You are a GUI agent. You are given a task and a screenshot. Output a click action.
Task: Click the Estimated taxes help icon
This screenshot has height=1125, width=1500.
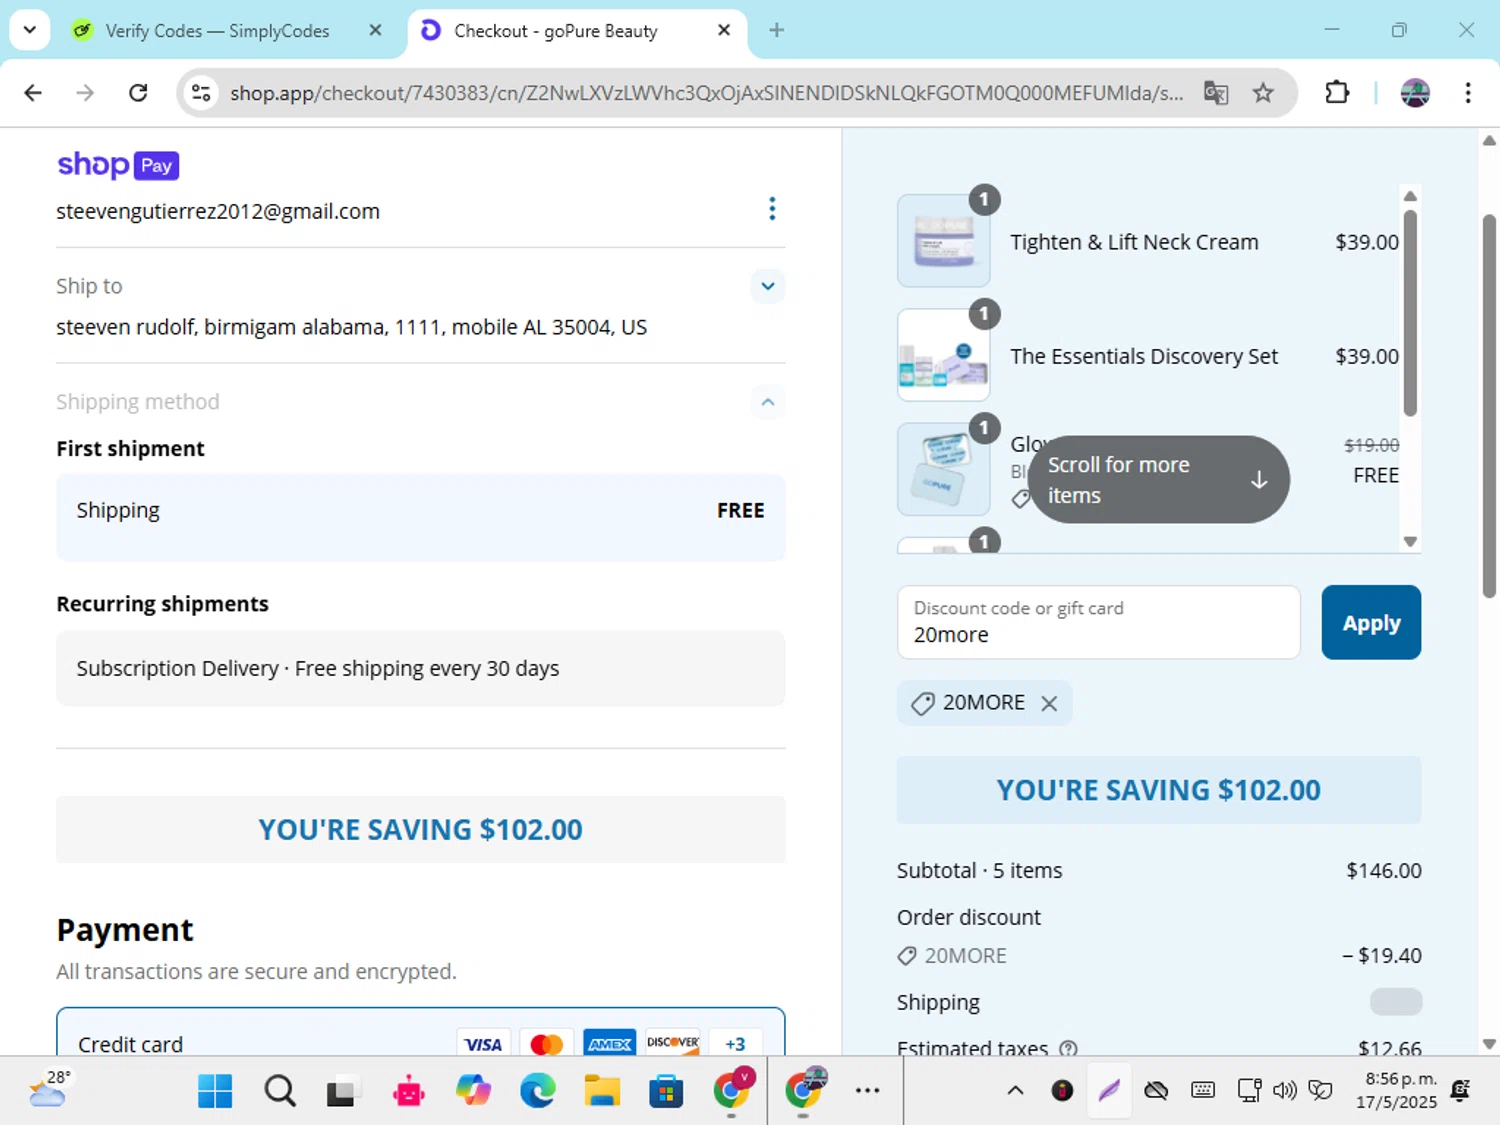click(1068, 1048)
